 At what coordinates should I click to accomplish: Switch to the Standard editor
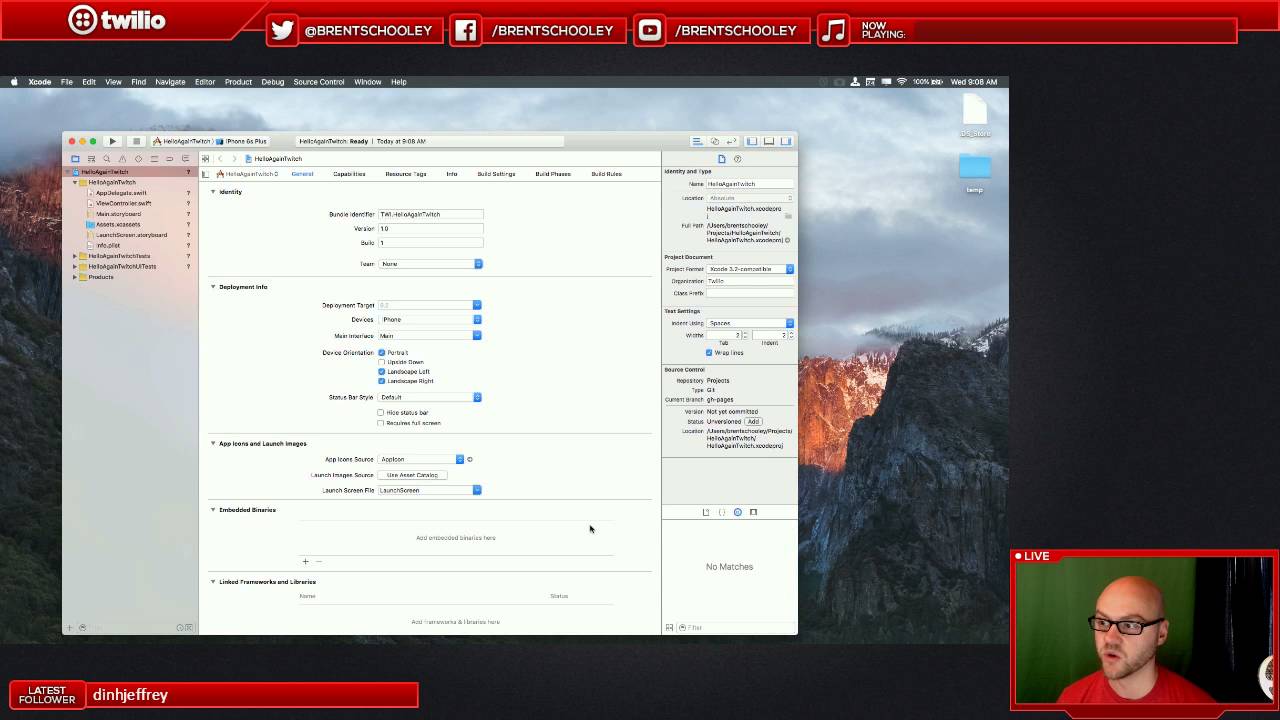click(x=697, y=141)
